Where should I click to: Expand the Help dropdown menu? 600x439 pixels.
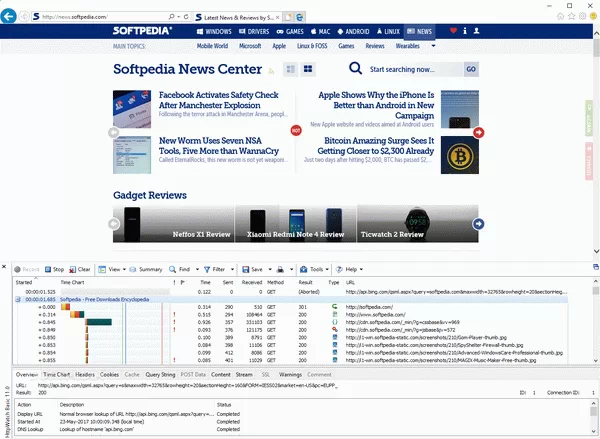coord(350,269)
